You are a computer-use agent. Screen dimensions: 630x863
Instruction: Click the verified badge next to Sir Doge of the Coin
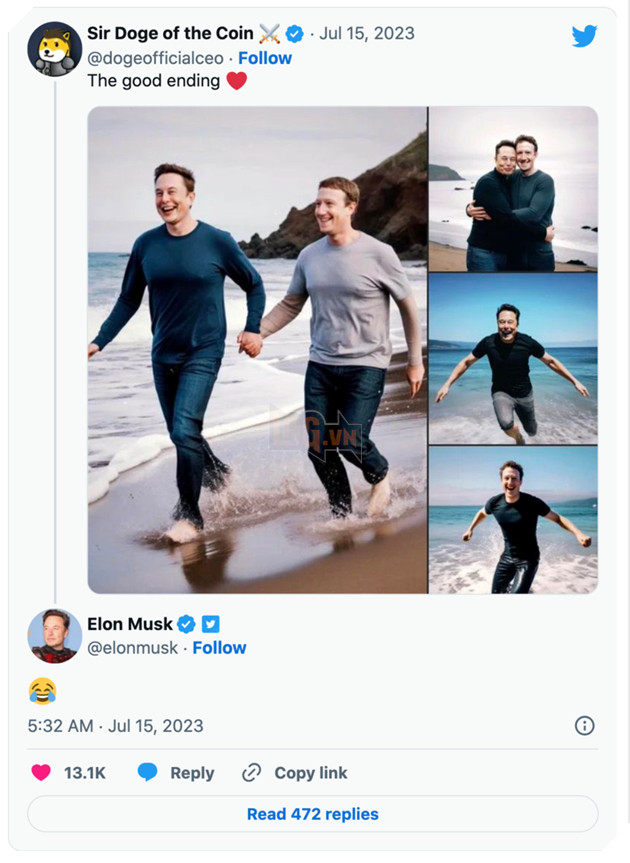click(x=293, y=32)
